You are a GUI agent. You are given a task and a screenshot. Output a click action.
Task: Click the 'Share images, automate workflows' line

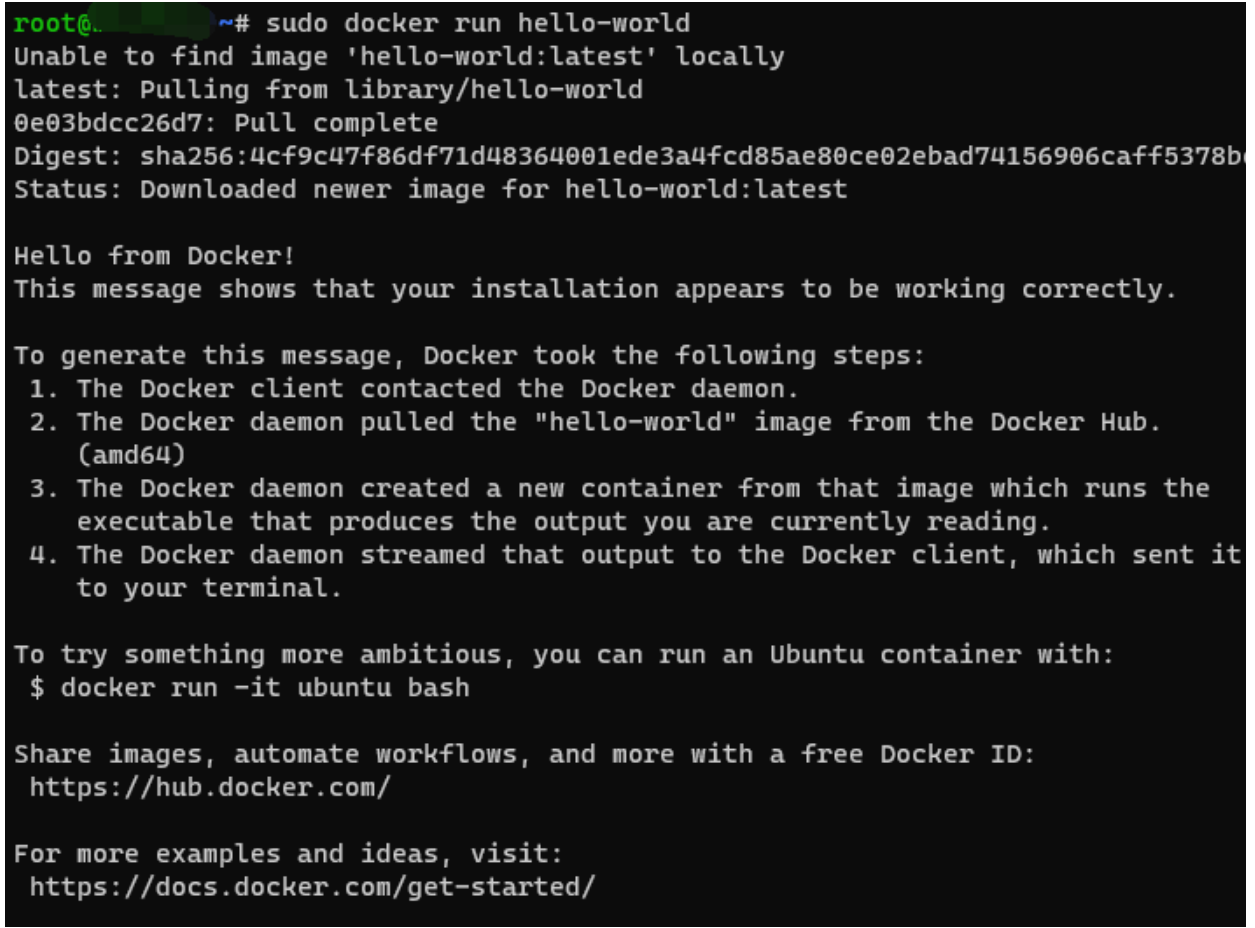(x=524, y=754)
